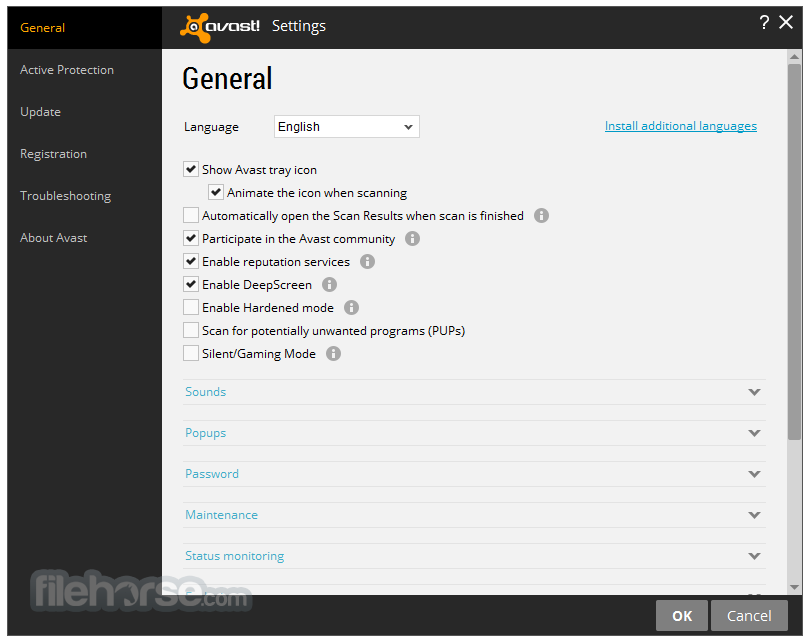Viewport: 809px width, 642px height.
Task: Switch to the Troubleshooting tab
Action: (65, 196)
